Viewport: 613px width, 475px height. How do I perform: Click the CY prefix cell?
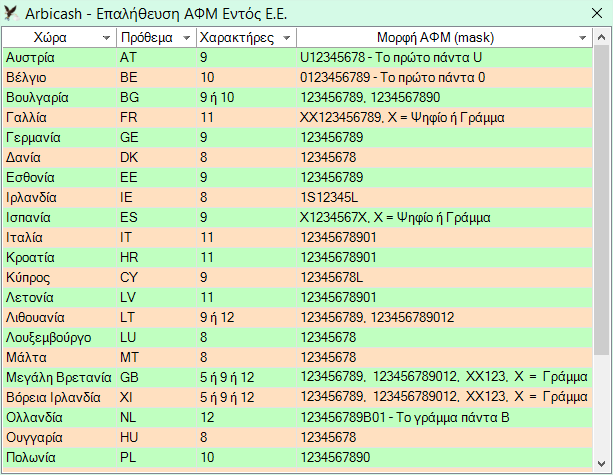156,277
